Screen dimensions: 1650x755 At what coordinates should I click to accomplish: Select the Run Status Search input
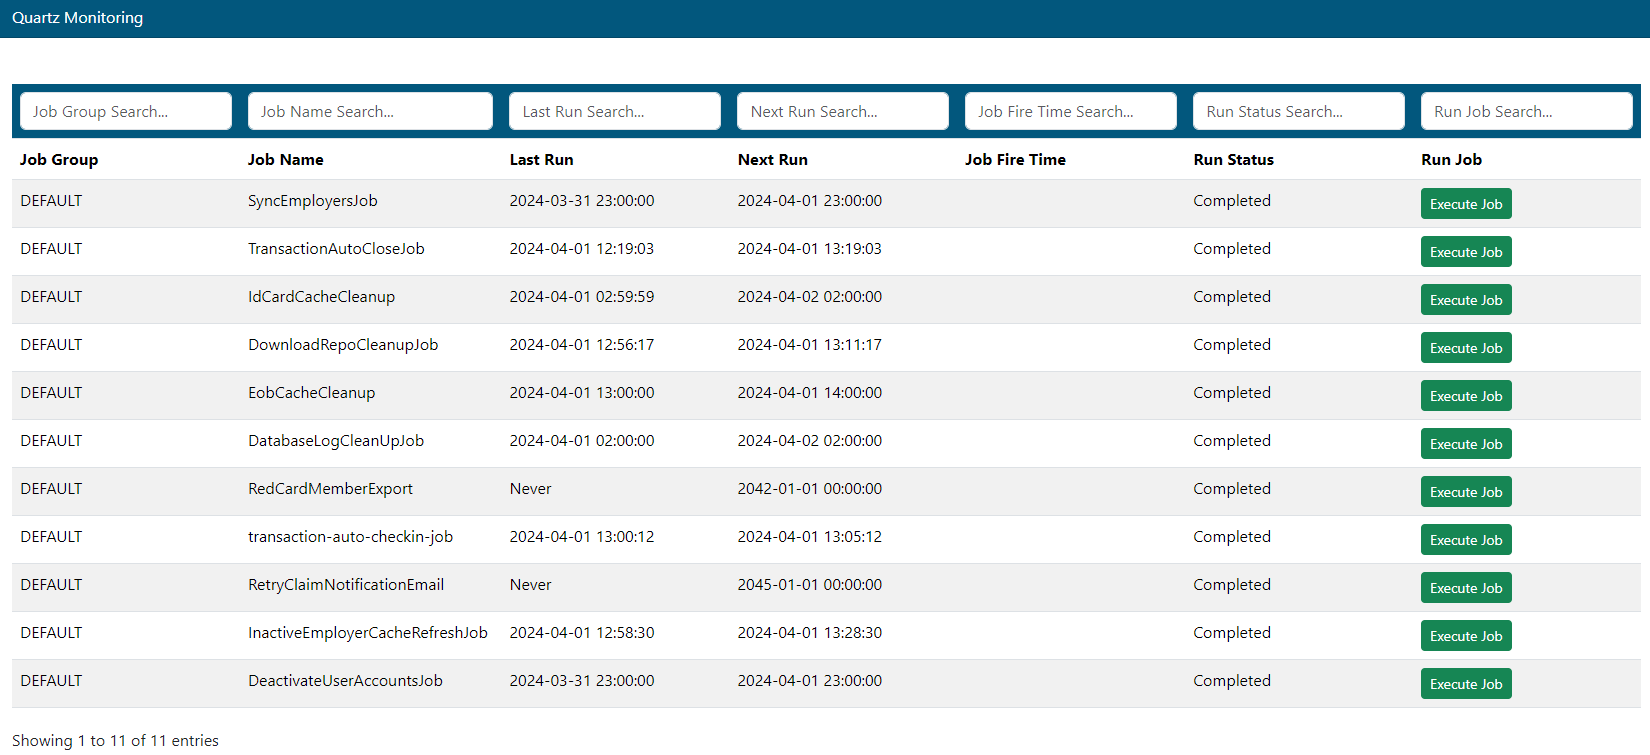(x=1298, y=111)
